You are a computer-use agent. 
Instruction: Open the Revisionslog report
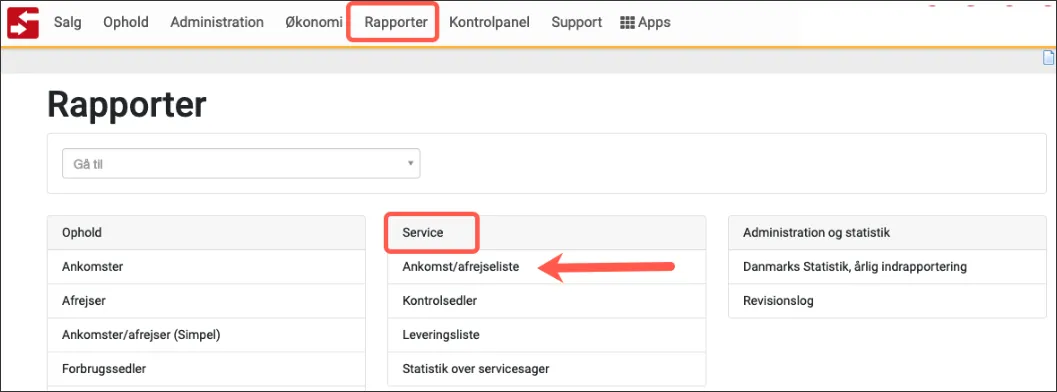(887, 301)
